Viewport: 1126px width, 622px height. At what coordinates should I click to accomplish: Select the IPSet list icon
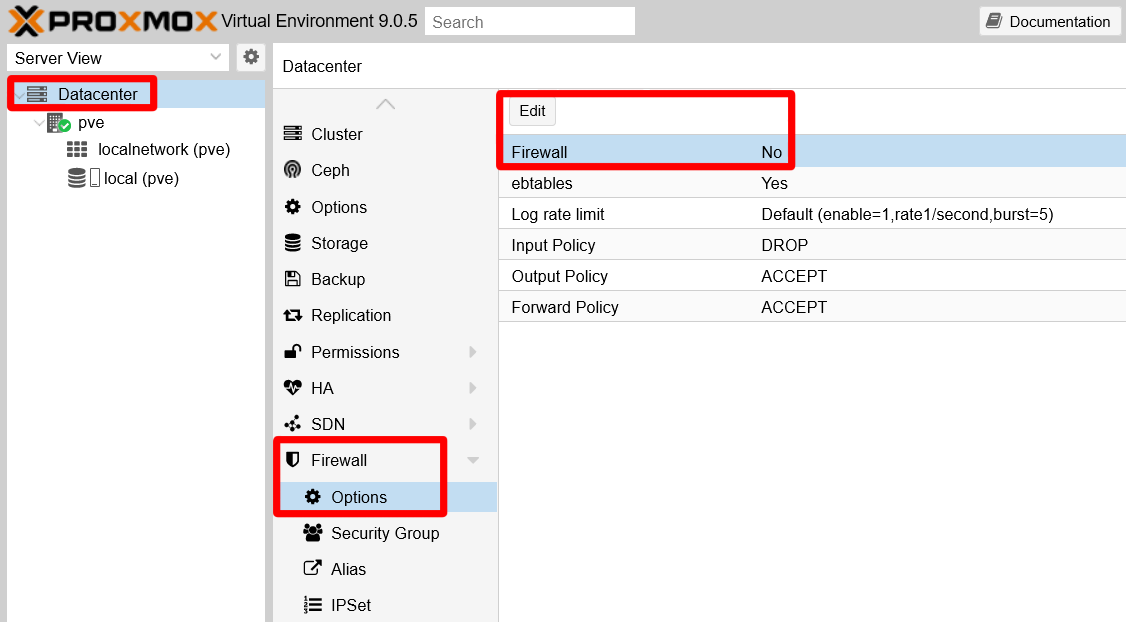click(x=312, y=604)
